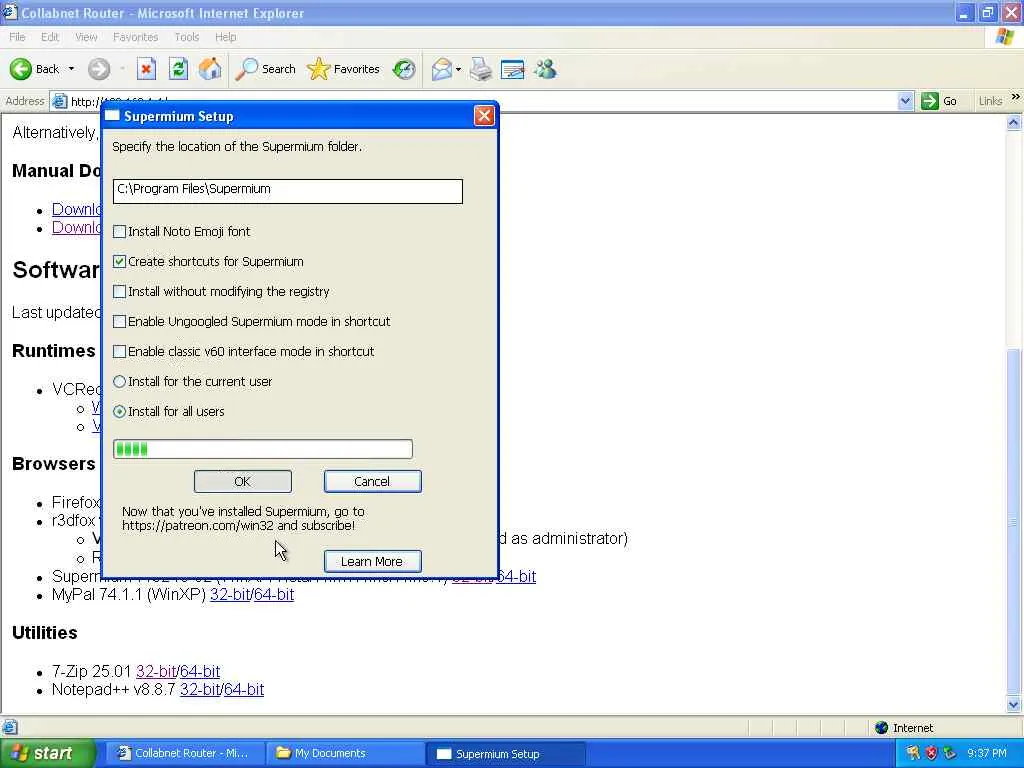Open the Search magnifier toolbar button

coord(265,69)
